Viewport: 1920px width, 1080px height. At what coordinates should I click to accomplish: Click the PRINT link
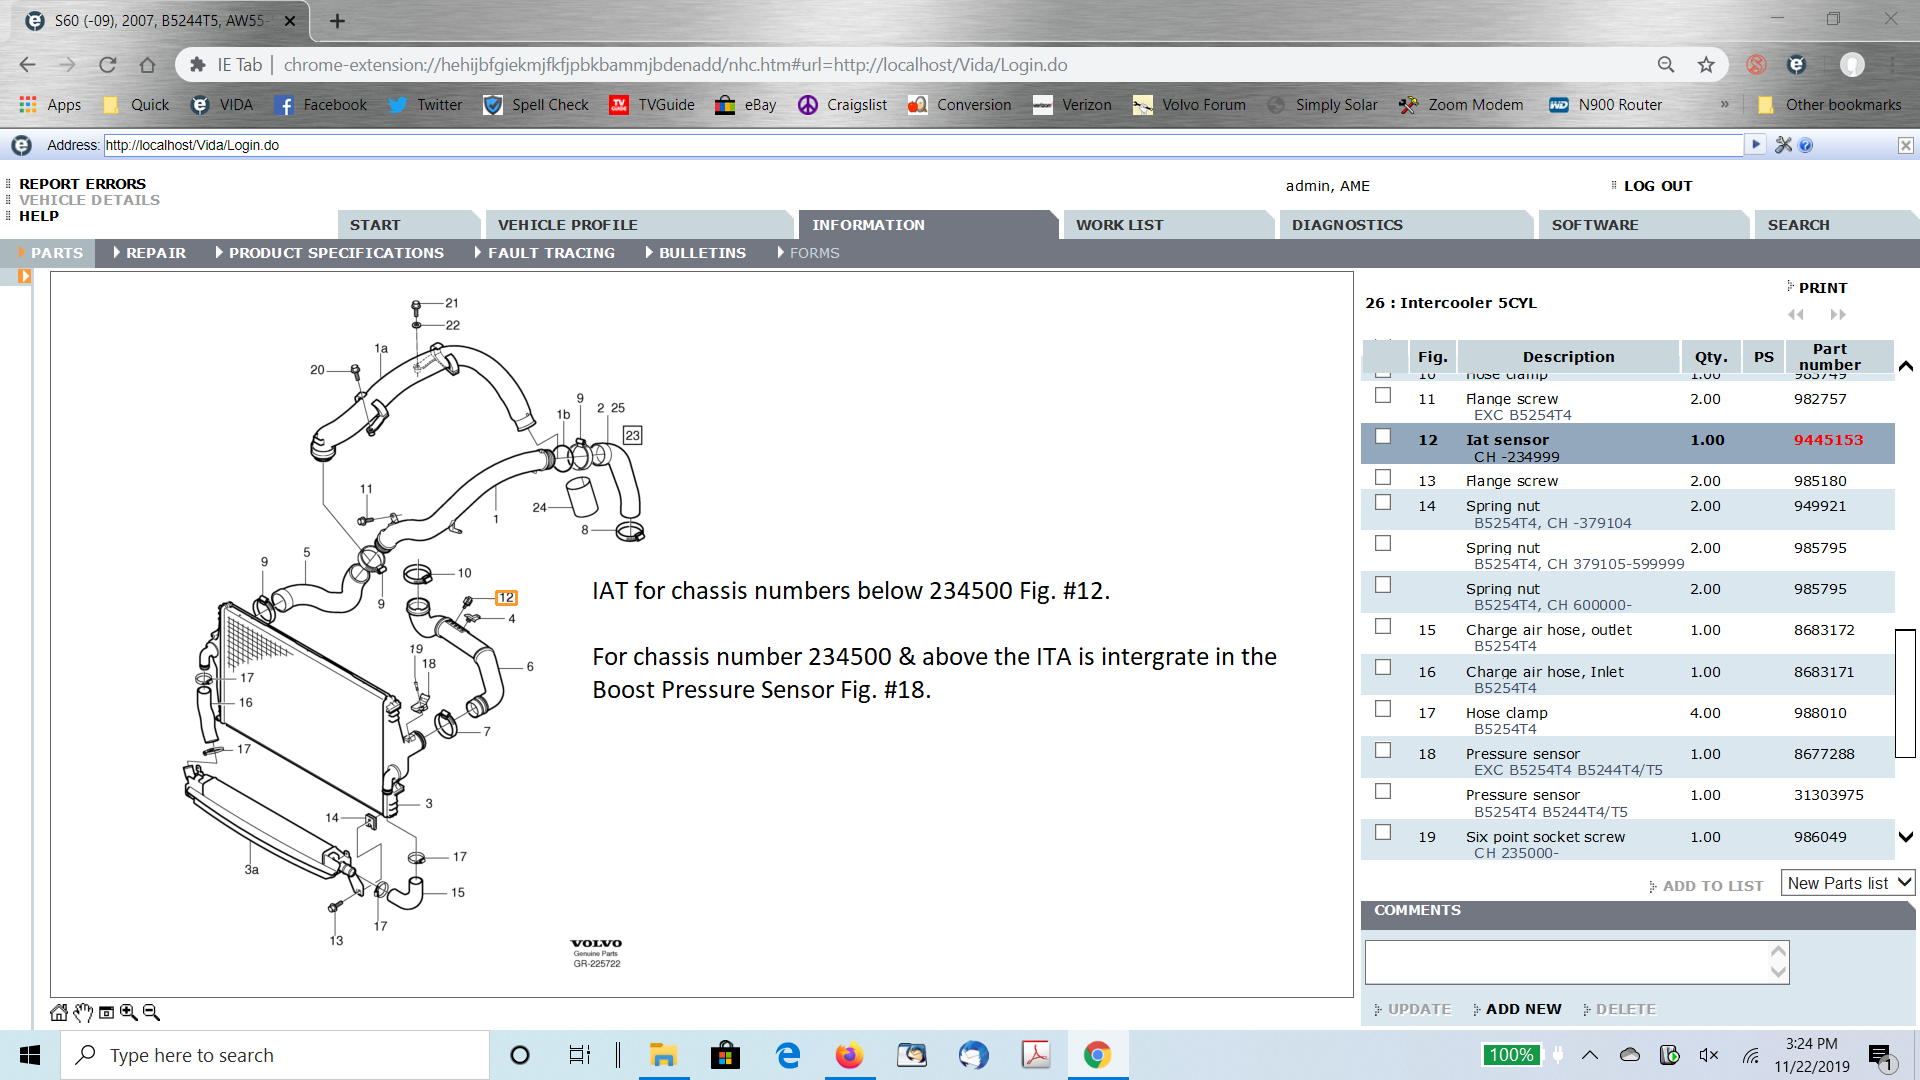(1822, 288)
